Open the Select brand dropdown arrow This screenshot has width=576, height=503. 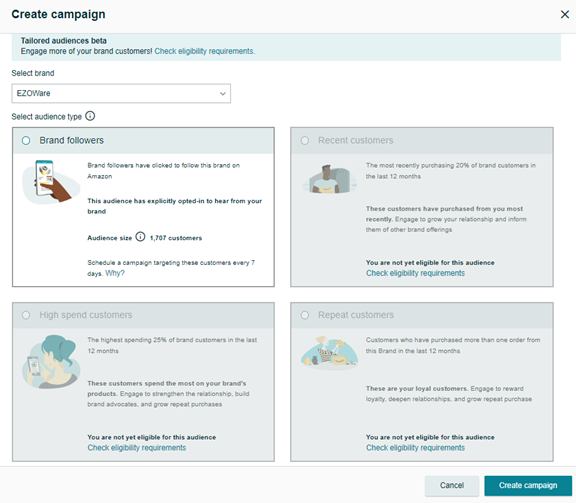coord(223,93)
